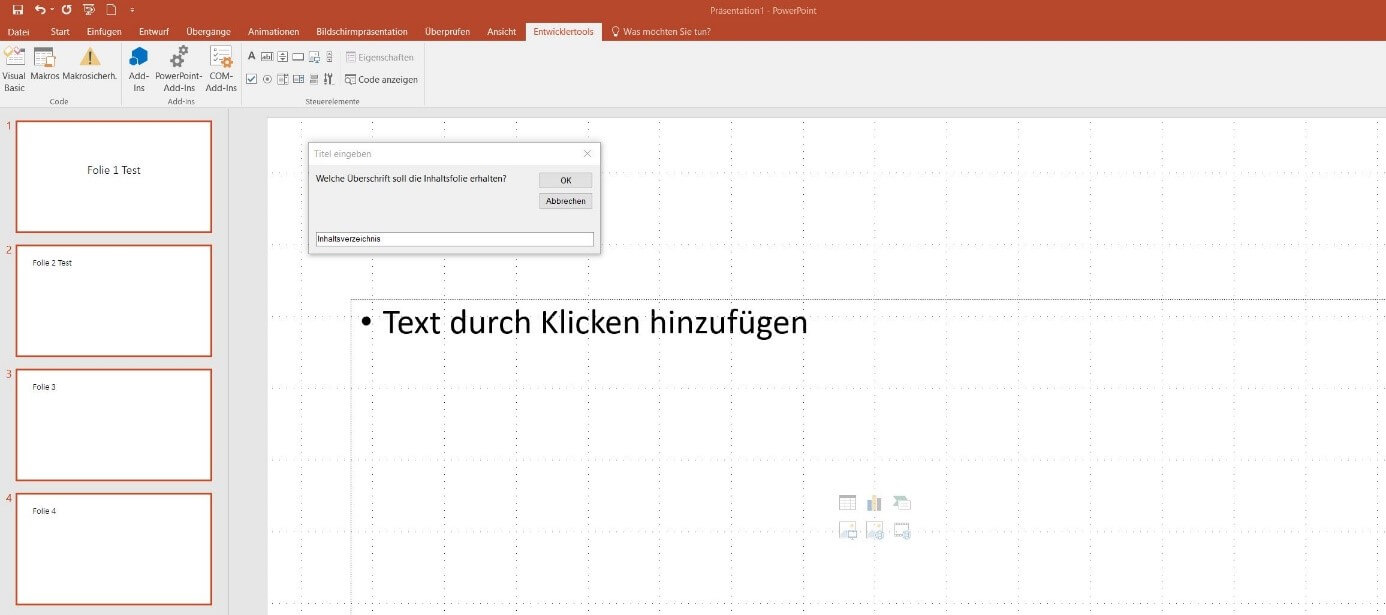This screenshot has width=1386, height=615.
Task: Open PowerPoint-Add-Ins manager
Action: (179, 69)
